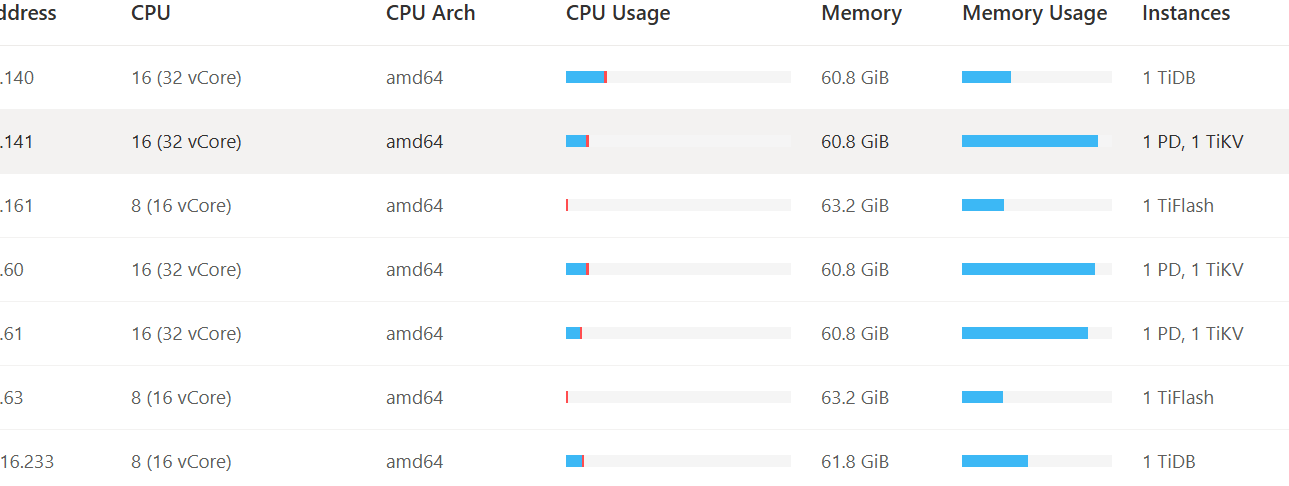Click '1 PD, 1 TiKV' in .60 row
This screenshot has height=486, width=1289.
1192,269
